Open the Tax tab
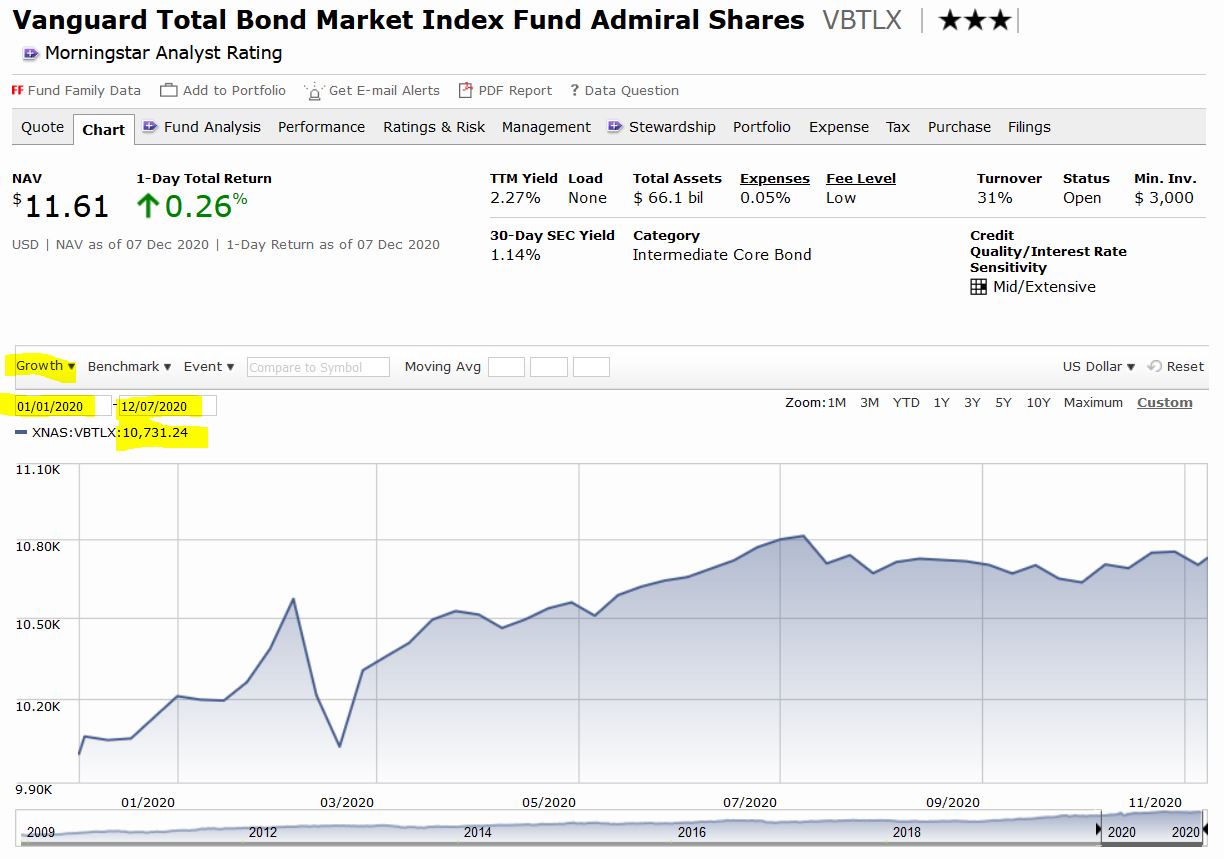 [898, 127]
